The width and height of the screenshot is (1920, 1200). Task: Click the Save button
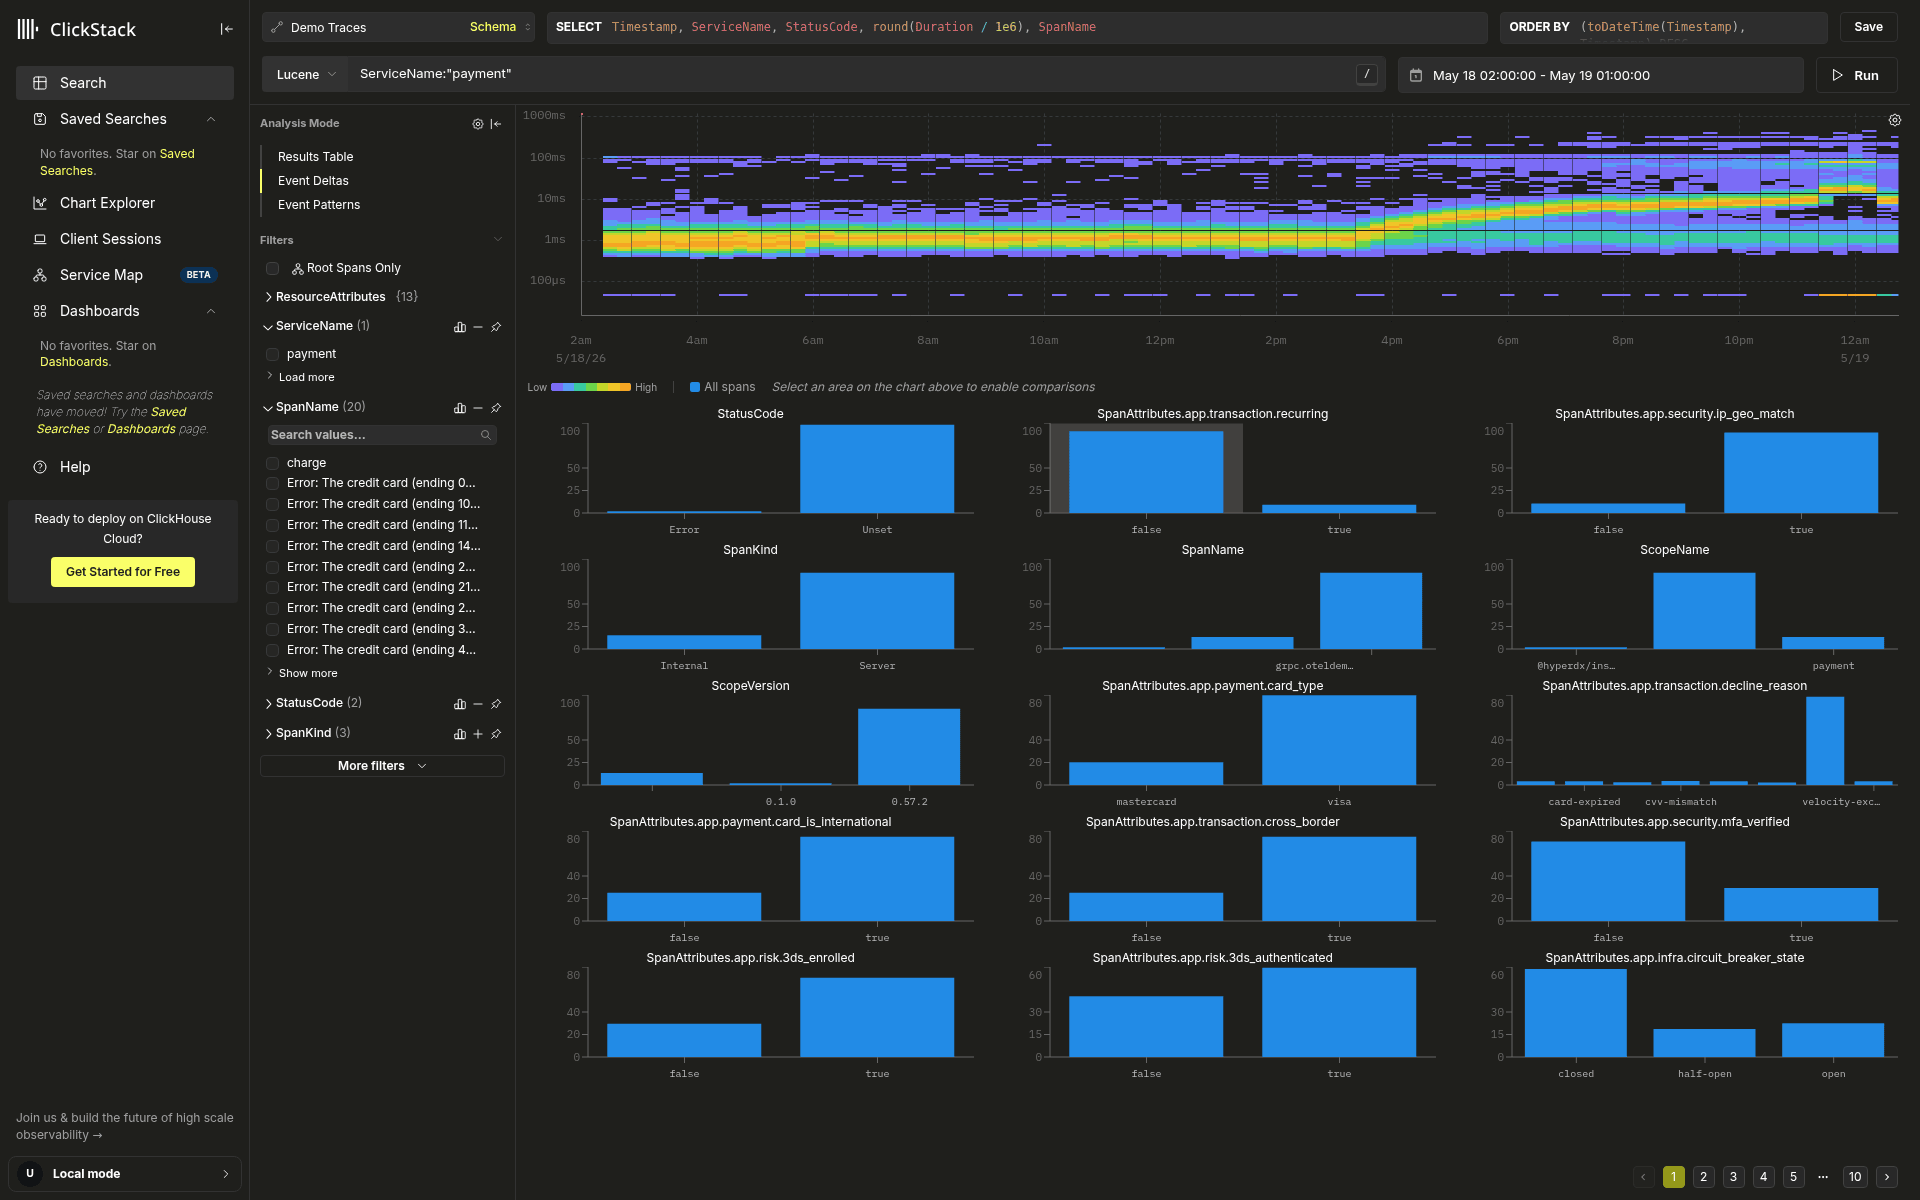point(1868,27)
